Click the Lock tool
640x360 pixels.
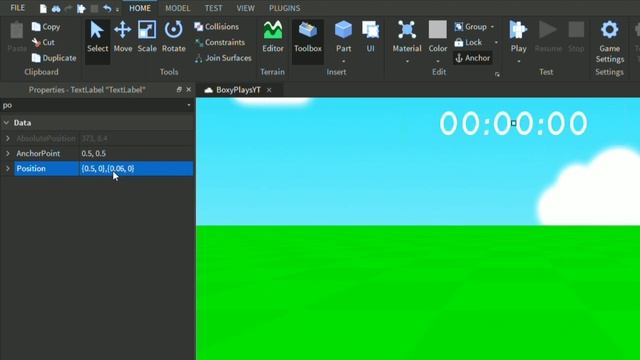point(468,42)
